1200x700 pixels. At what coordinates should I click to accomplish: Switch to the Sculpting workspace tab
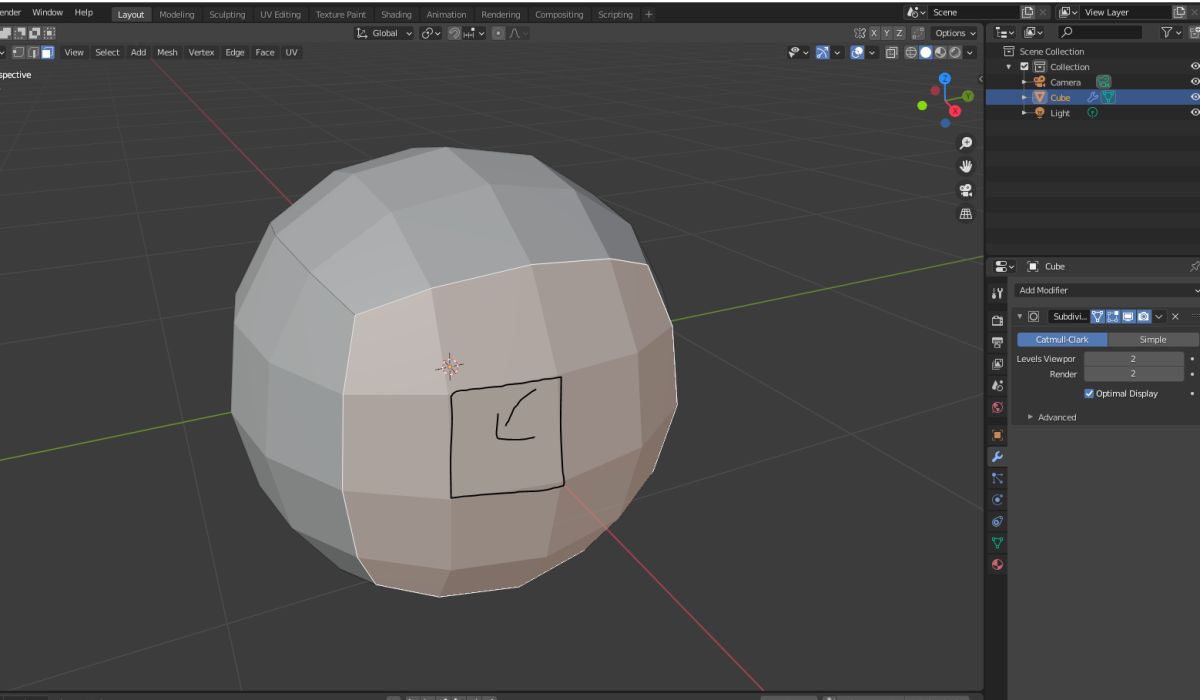point(227,14)
